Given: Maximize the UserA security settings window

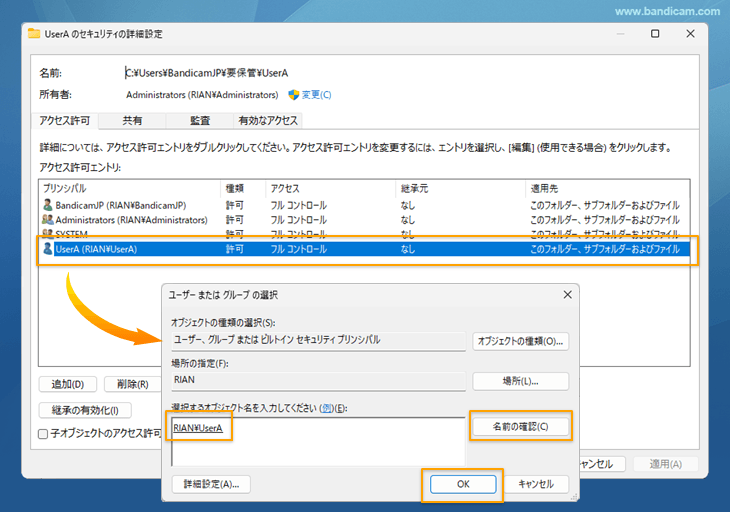Looking at the screenshot, I should (x=655, y=34).
